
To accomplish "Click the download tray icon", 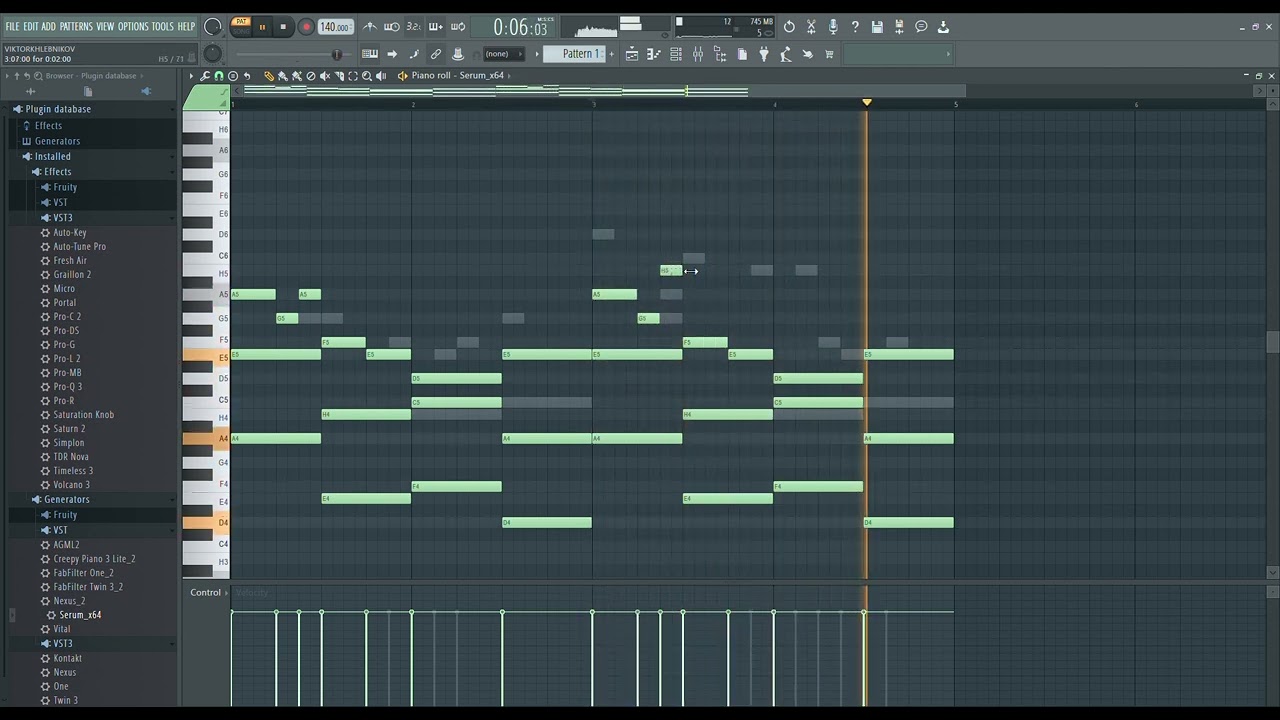I will point(943,27).
